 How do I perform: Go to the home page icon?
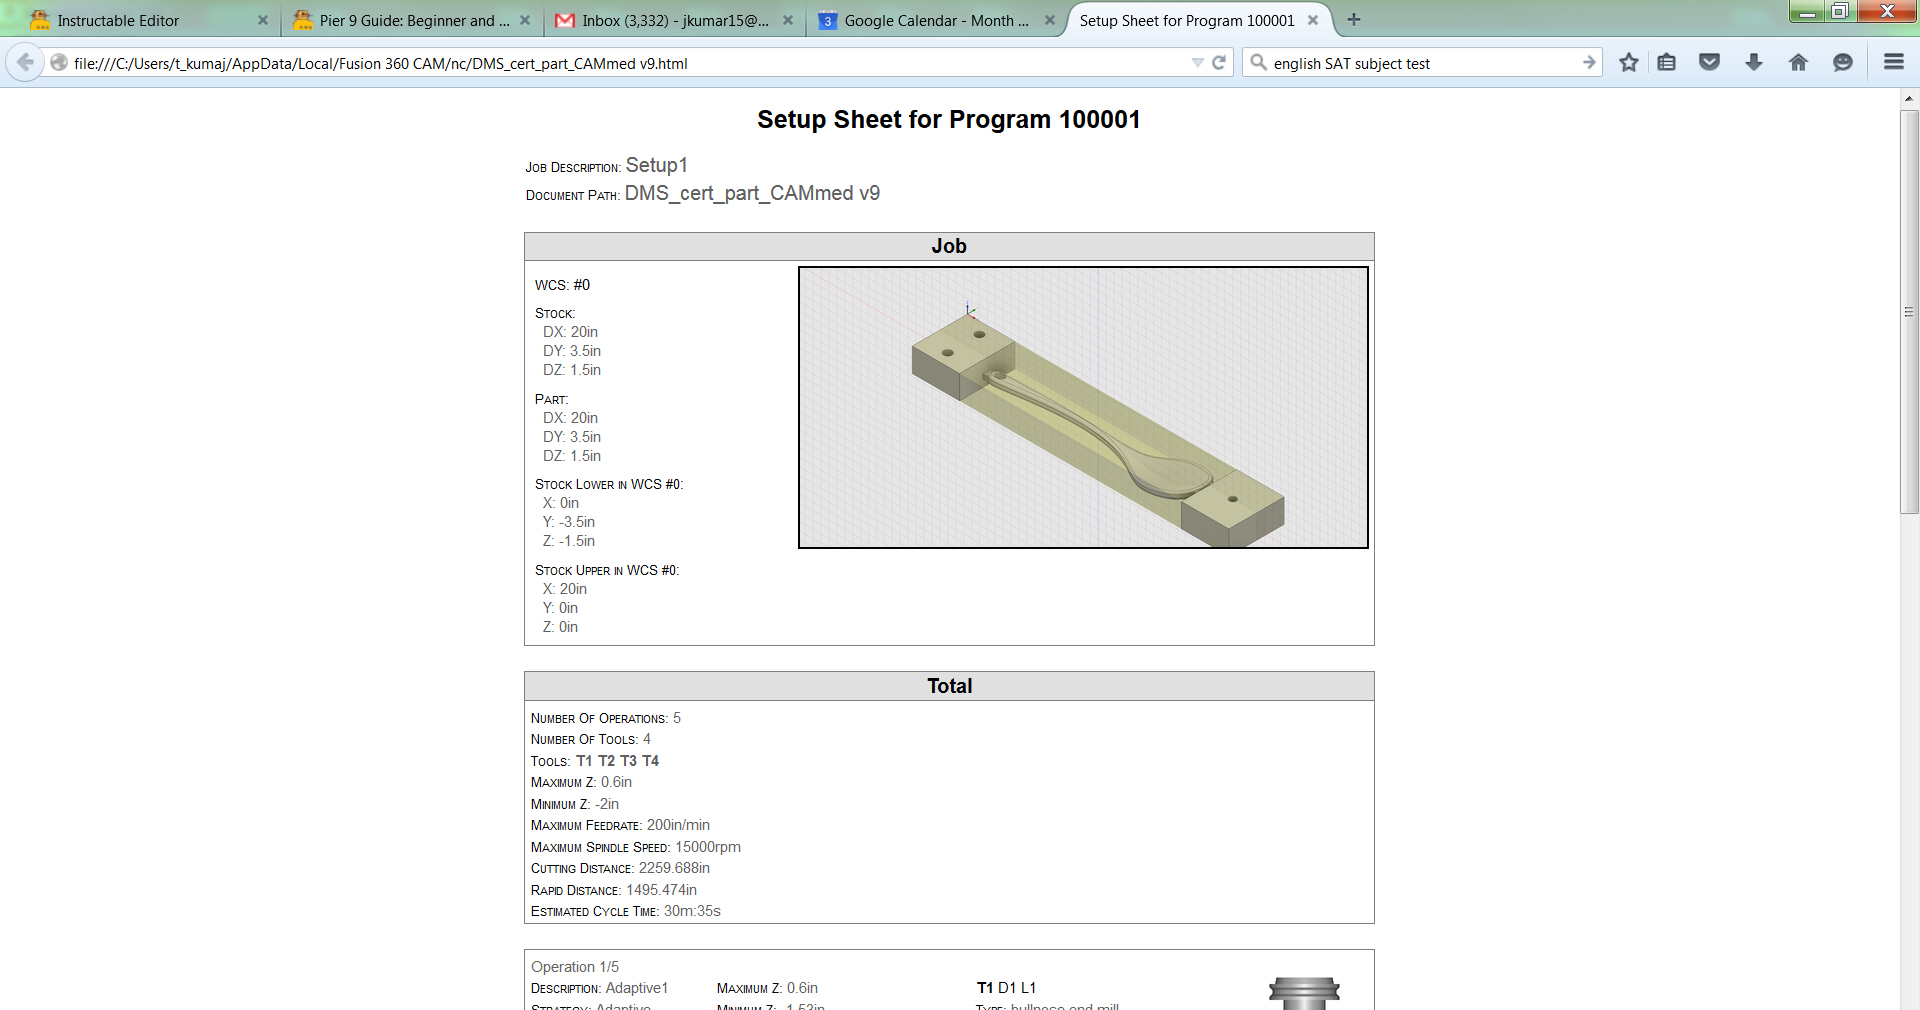1798,62
